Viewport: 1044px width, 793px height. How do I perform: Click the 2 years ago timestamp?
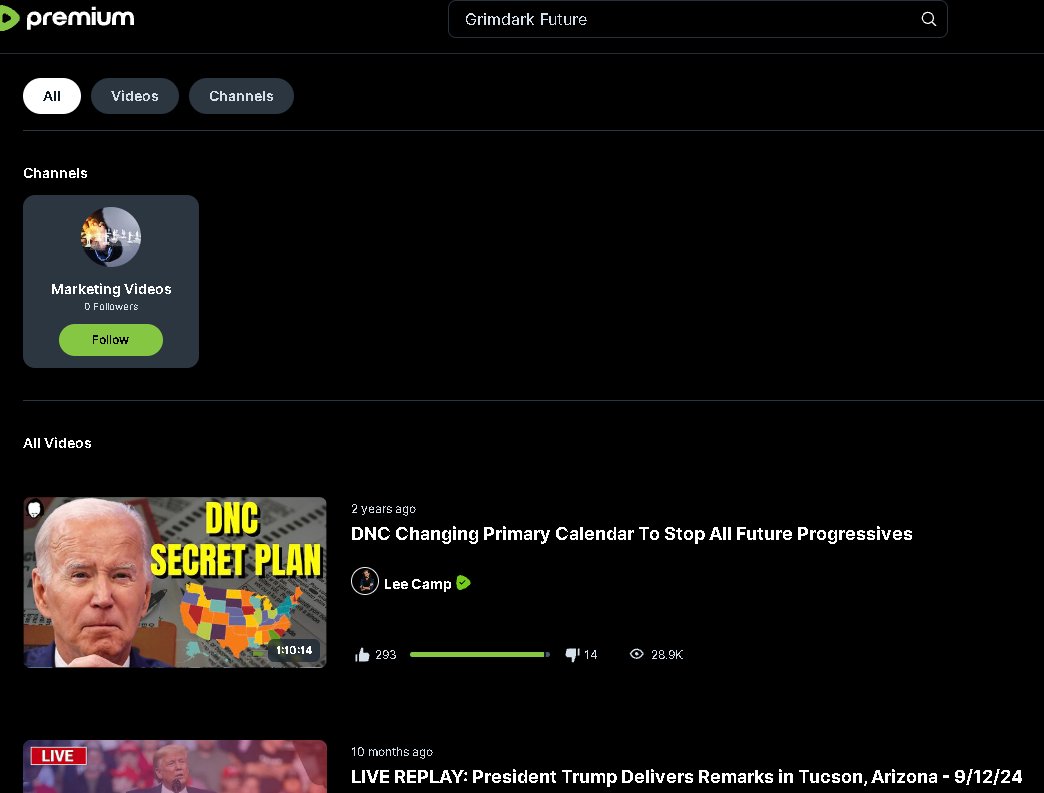pos(384,509)
